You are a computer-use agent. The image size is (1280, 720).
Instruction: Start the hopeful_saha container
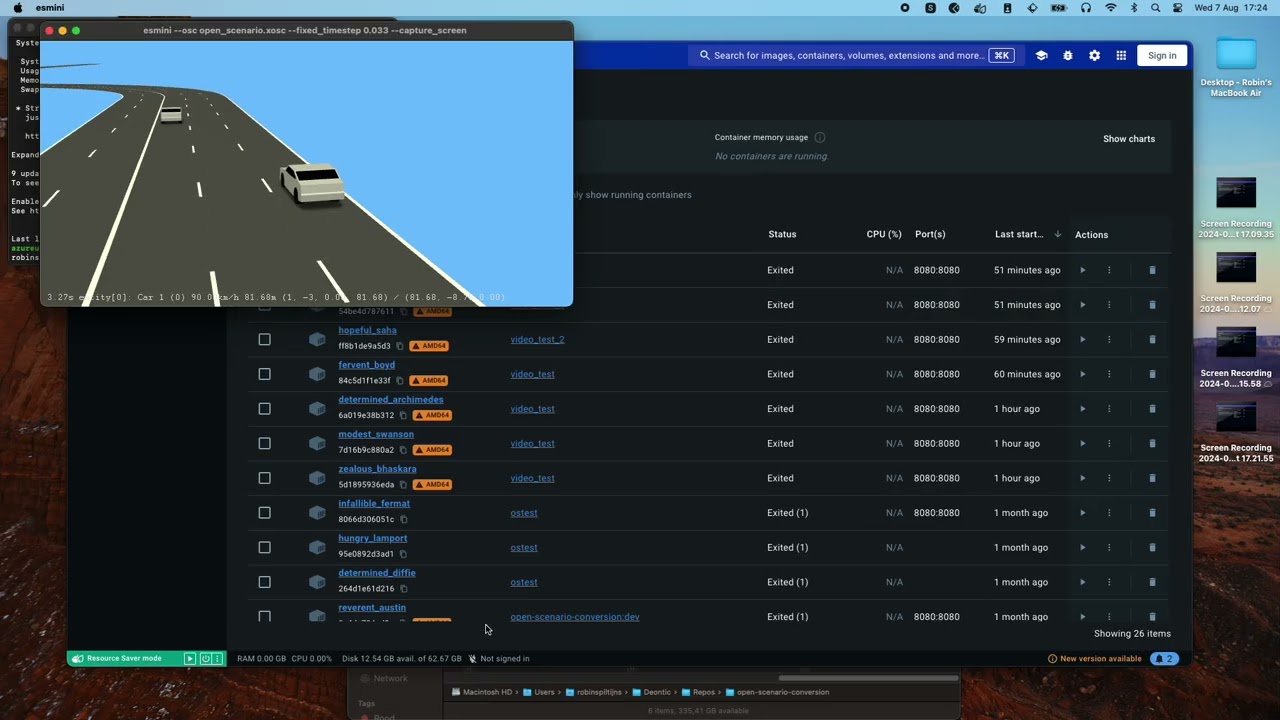(1082, 339)
